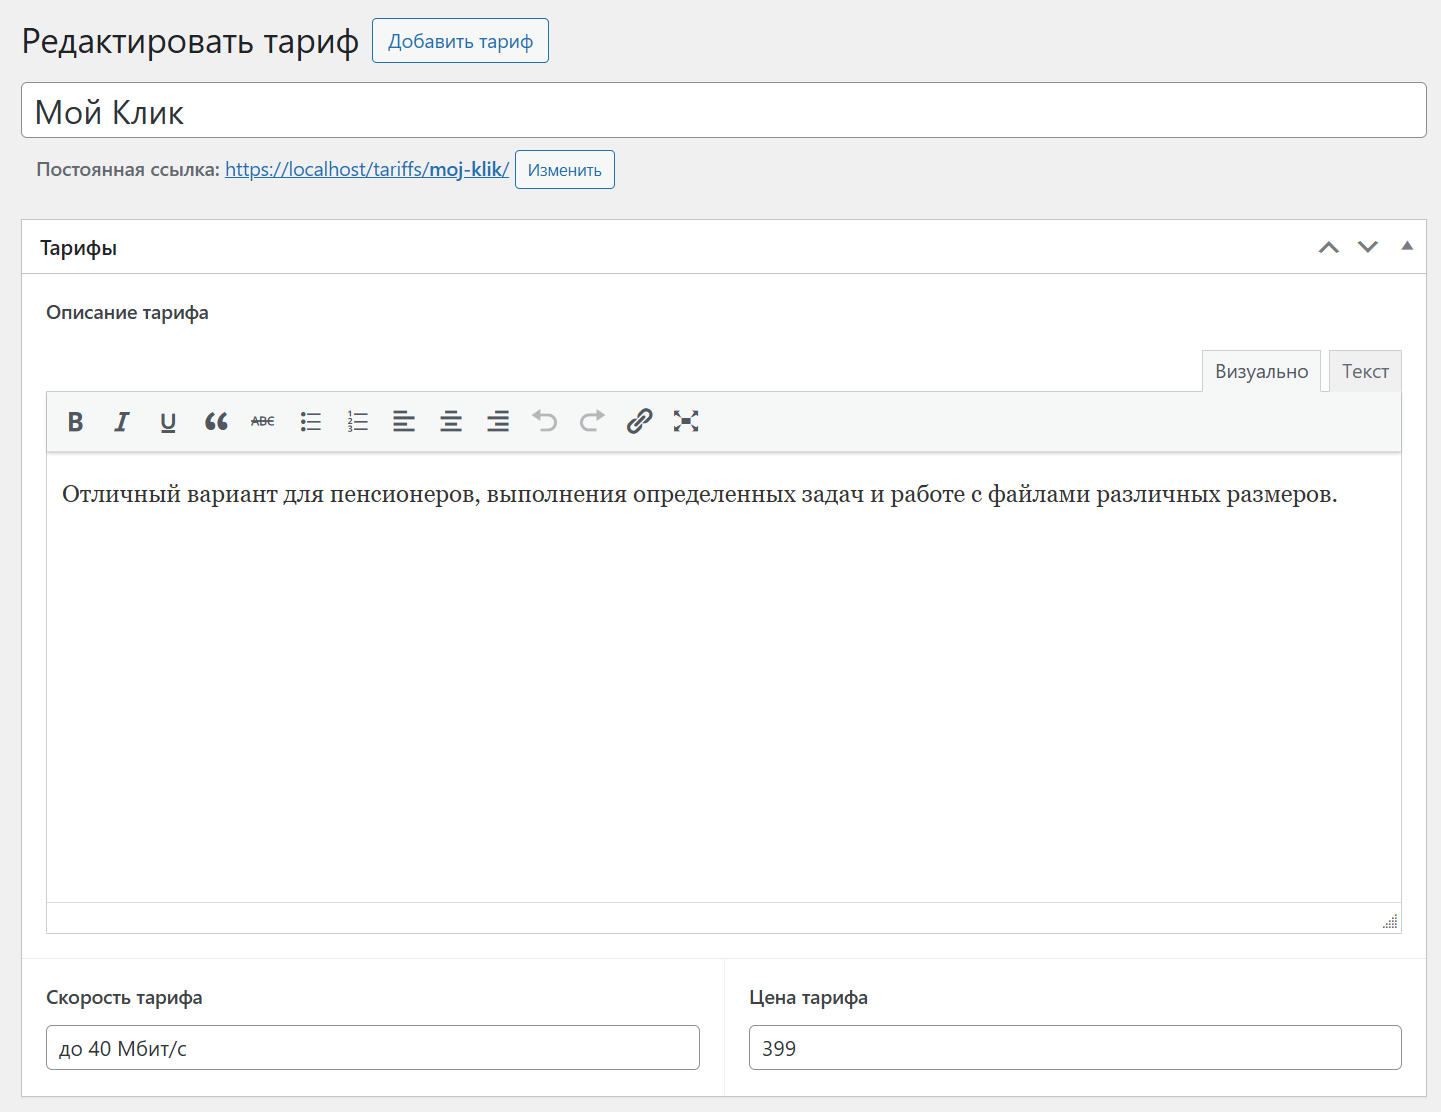Screen dimensions: 1441x1112
Task: Undo the last editor change
Action: pyautogui.click(x=545, y=422)
